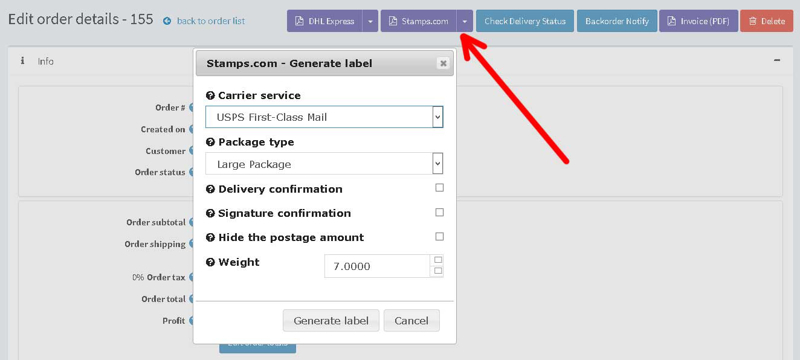Screen dimensions: 800x360
Task: Click the Cancel button in dialog
Action: (x=412, y=321)
